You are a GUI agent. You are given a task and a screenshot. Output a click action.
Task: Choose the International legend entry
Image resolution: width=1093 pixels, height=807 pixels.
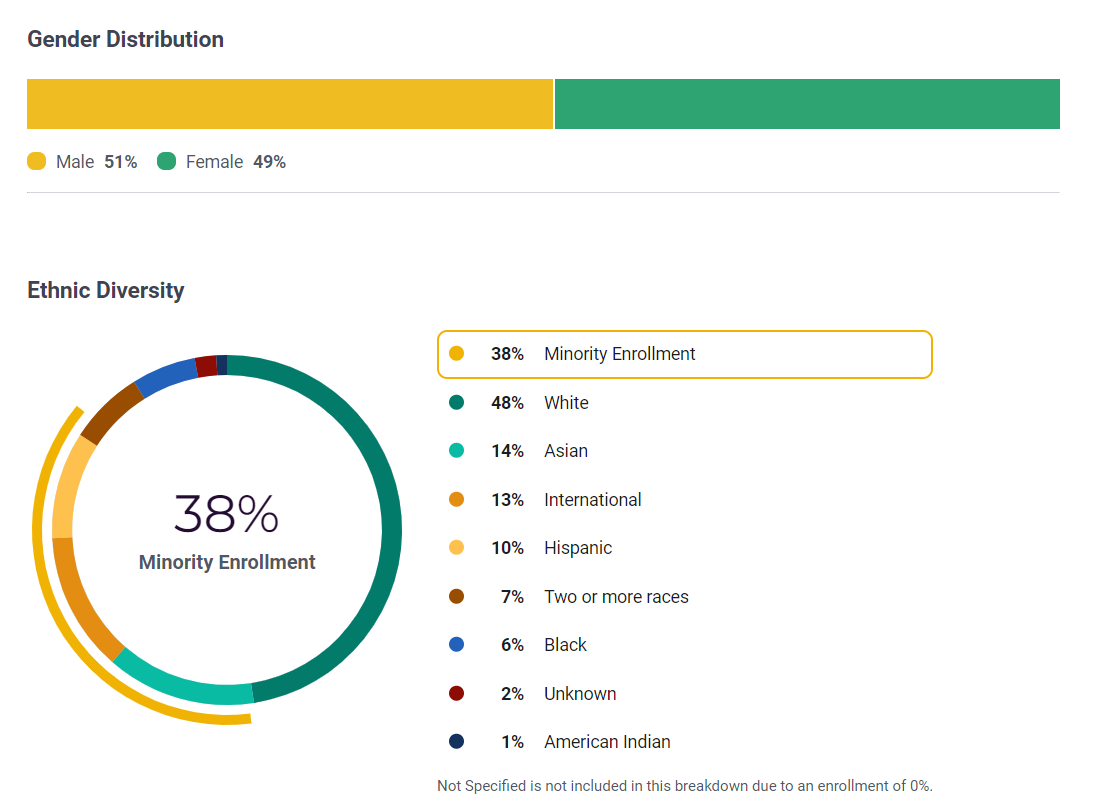(x=592, y=500)
